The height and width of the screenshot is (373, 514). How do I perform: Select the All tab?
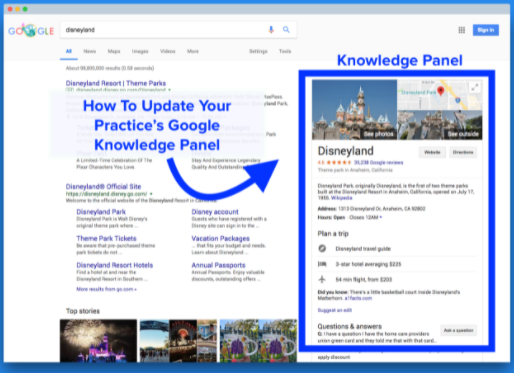[69, 51]
